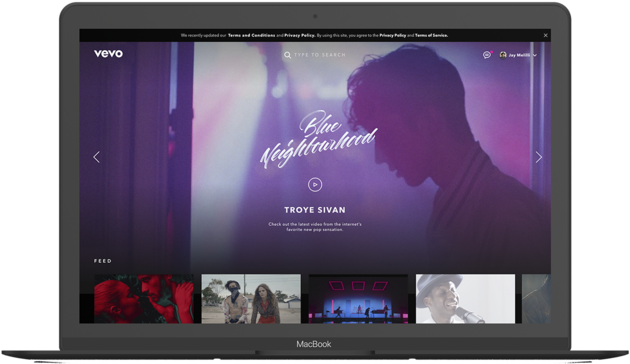The width and height of the screenshot is (630, 364).
Task: Open the neon stage performance thumbnail
Action: click(358, 299)
